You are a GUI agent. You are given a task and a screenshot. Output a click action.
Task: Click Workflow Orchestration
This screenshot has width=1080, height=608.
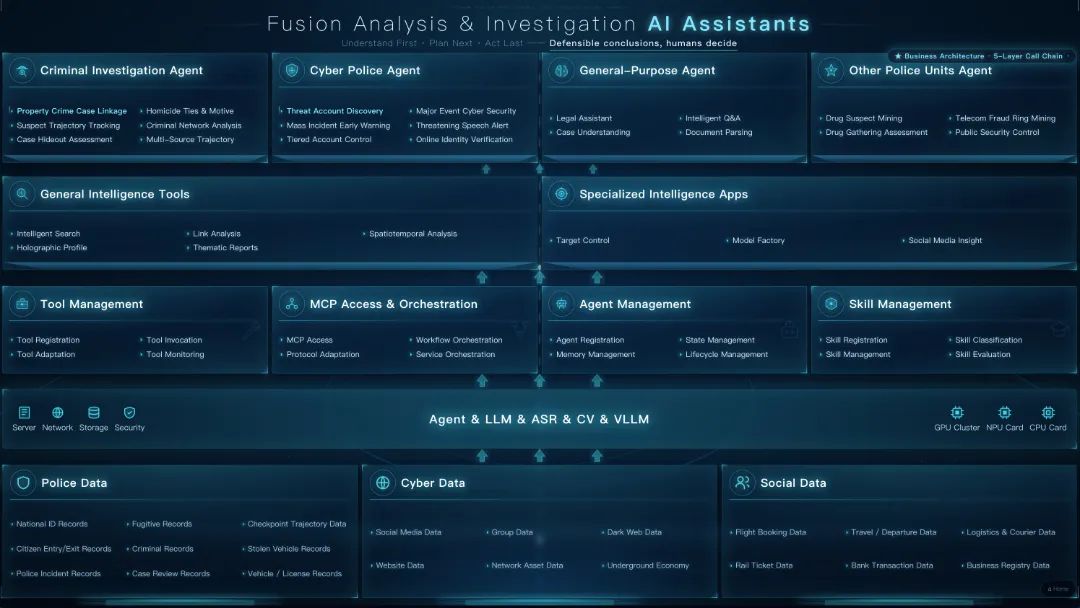pyautogui.click(x=459, y=340)
